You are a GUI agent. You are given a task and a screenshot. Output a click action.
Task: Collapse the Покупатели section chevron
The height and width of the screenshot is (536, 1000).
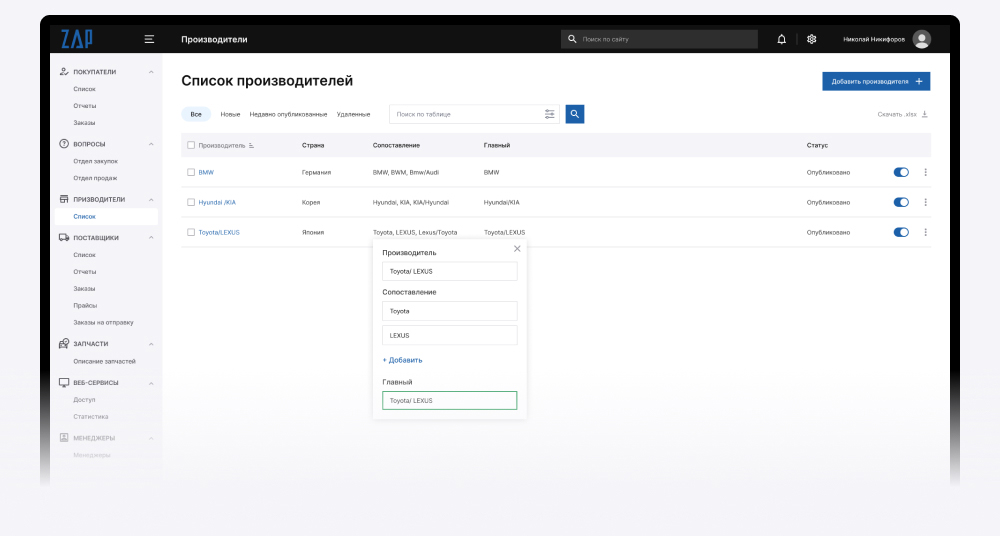click(151, 72)
